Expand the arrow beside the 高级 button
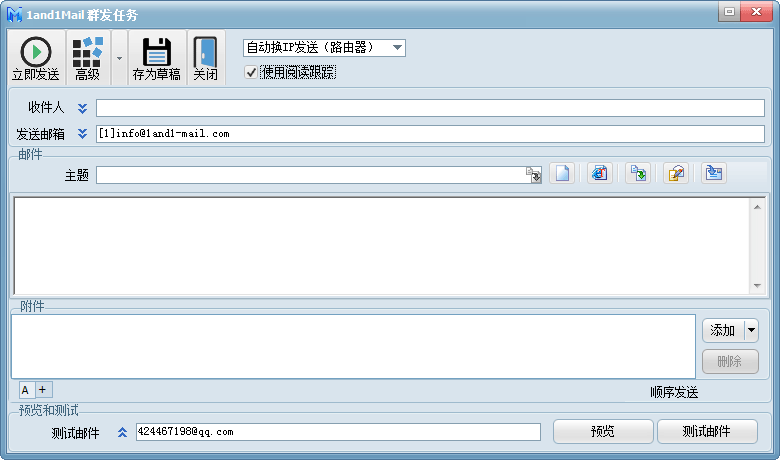Screen dimensions: 780x460 (x=119, y=58)
